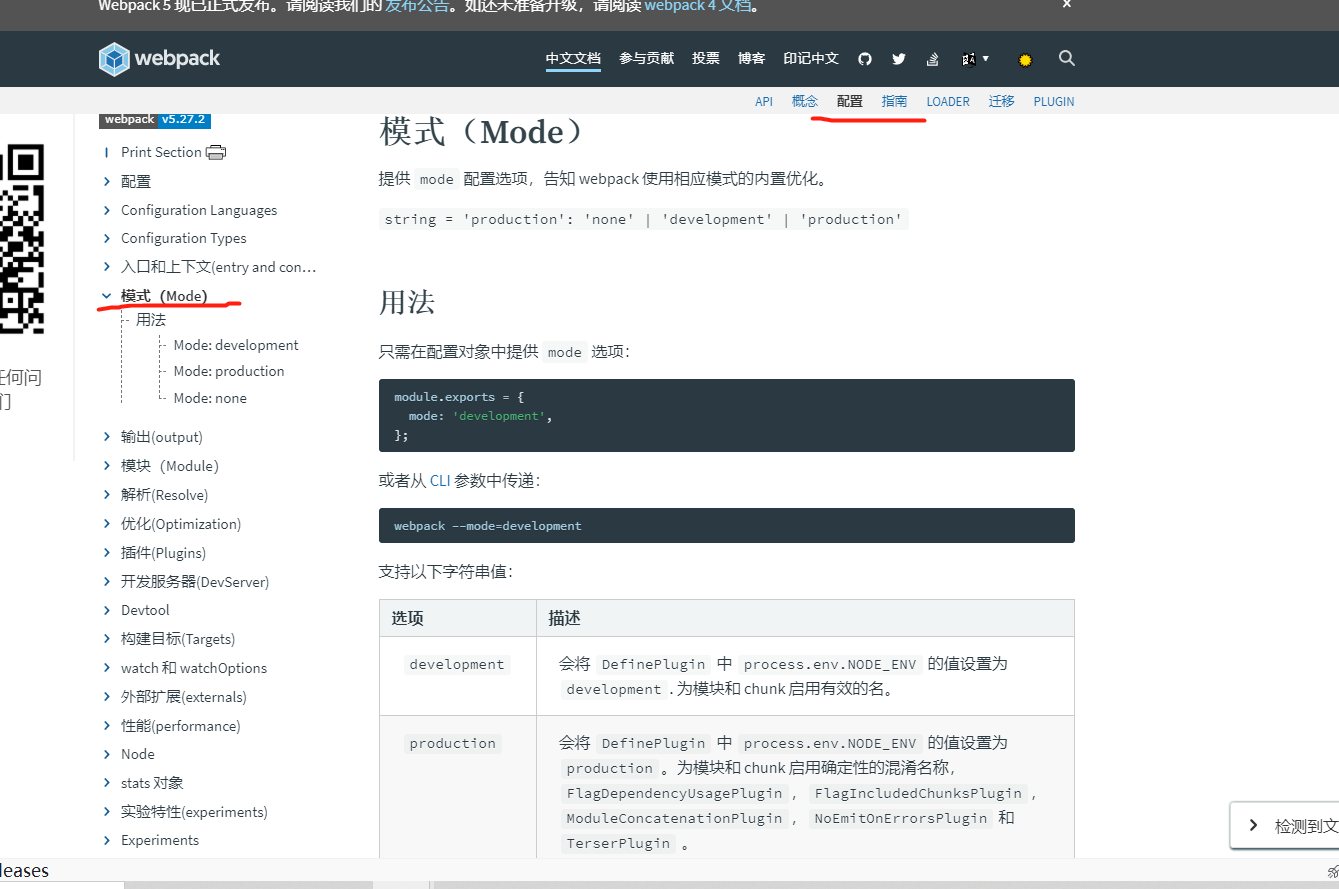Click the Stack Overflow icon
1339x889 pixels.
932,59
